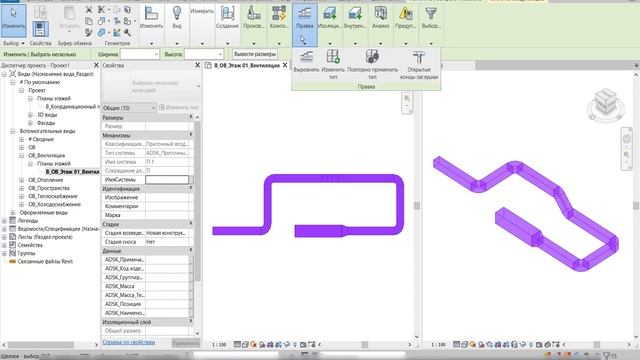Image resolution: width=640 pixels, height=360 pixels.
Task: Collapse the Идентификация properties section
Action: 190,189
